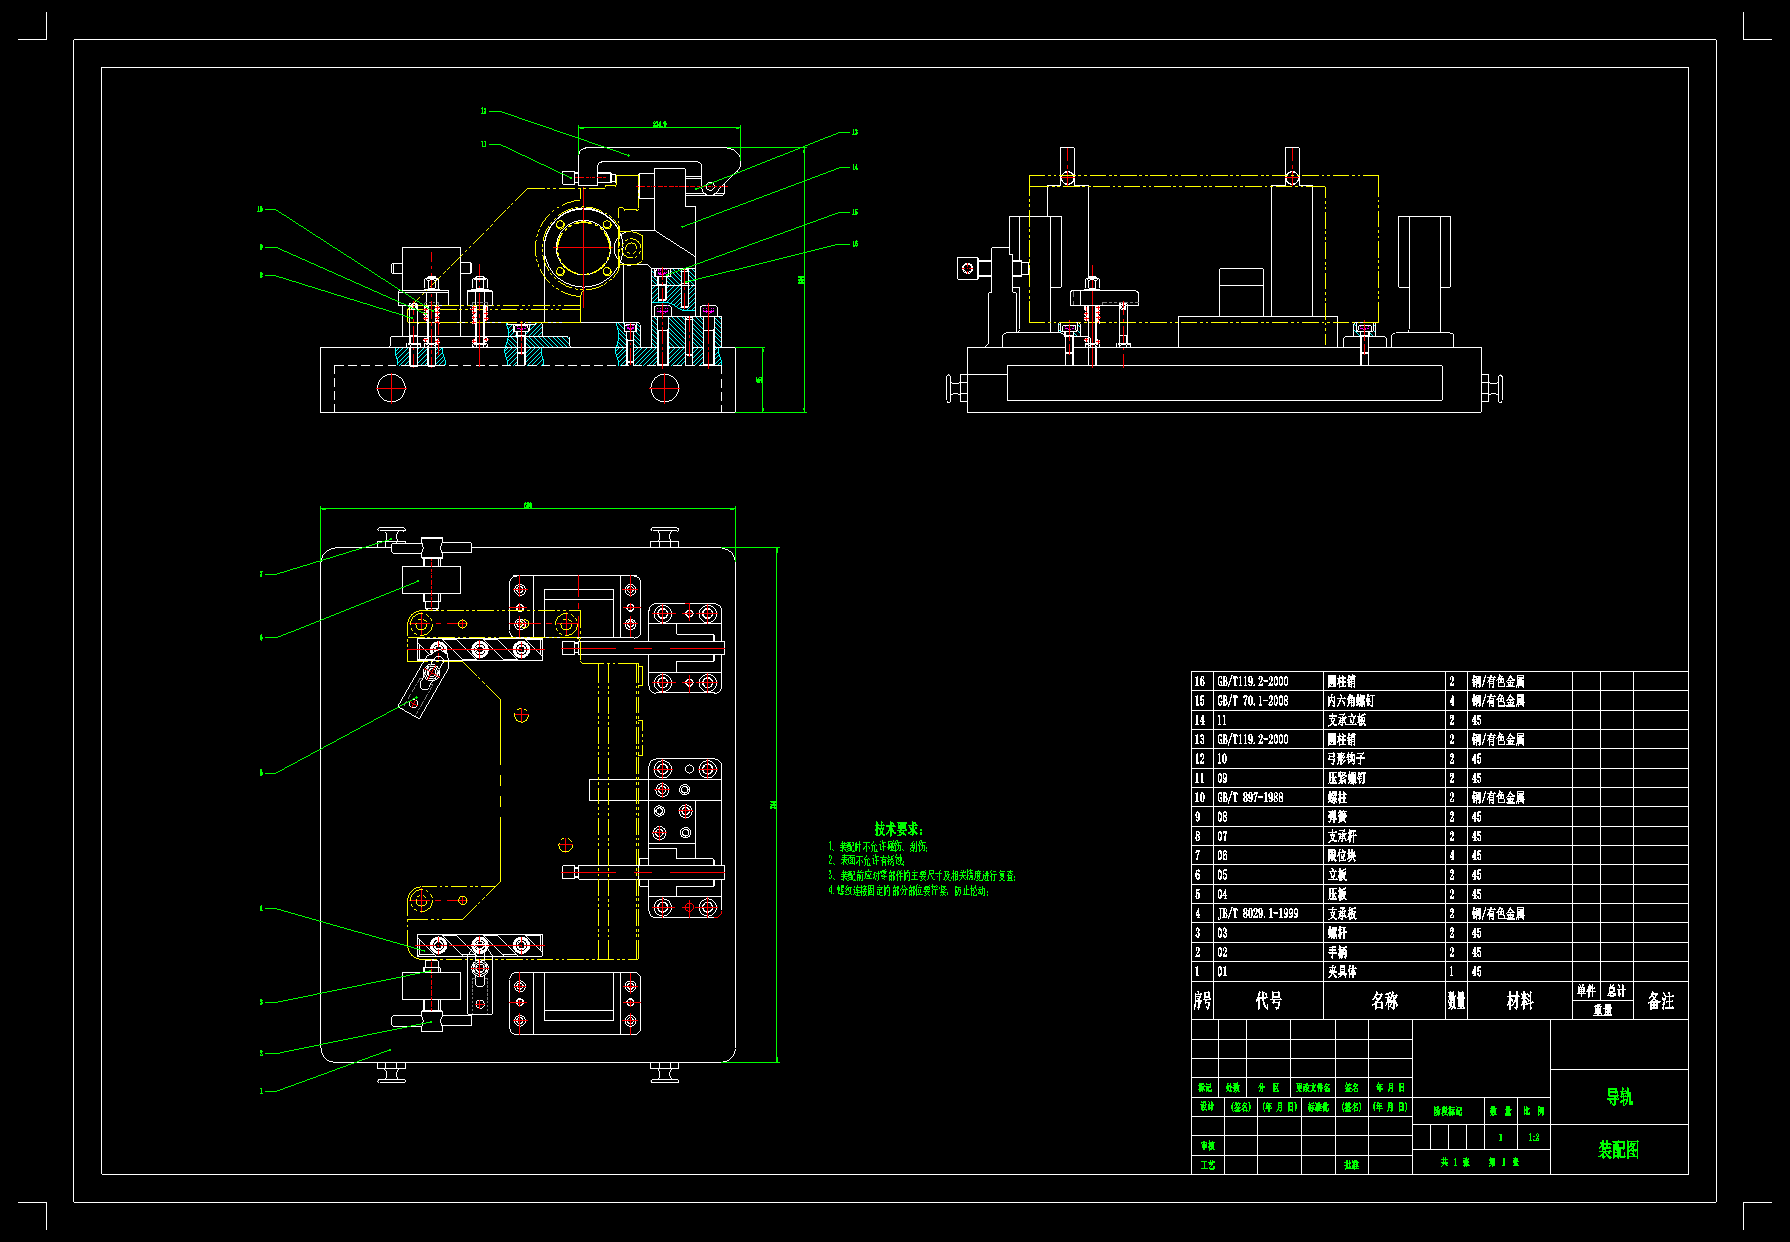Click the '批准' cell in title block
The width and height of the screenshot is (1790, 1242).
1352,1165
